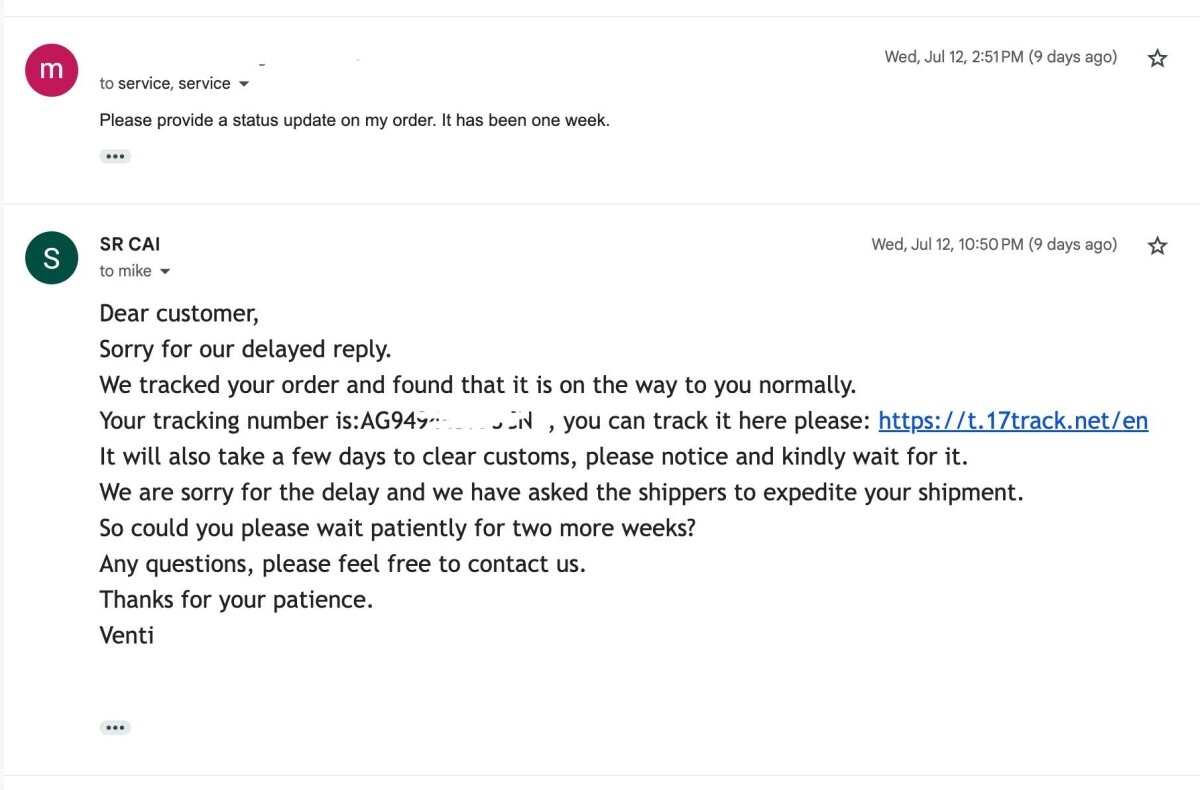Click the "Please provide a status update" message text
This screenshot has height=790, width=1200.
click(354, 120)
